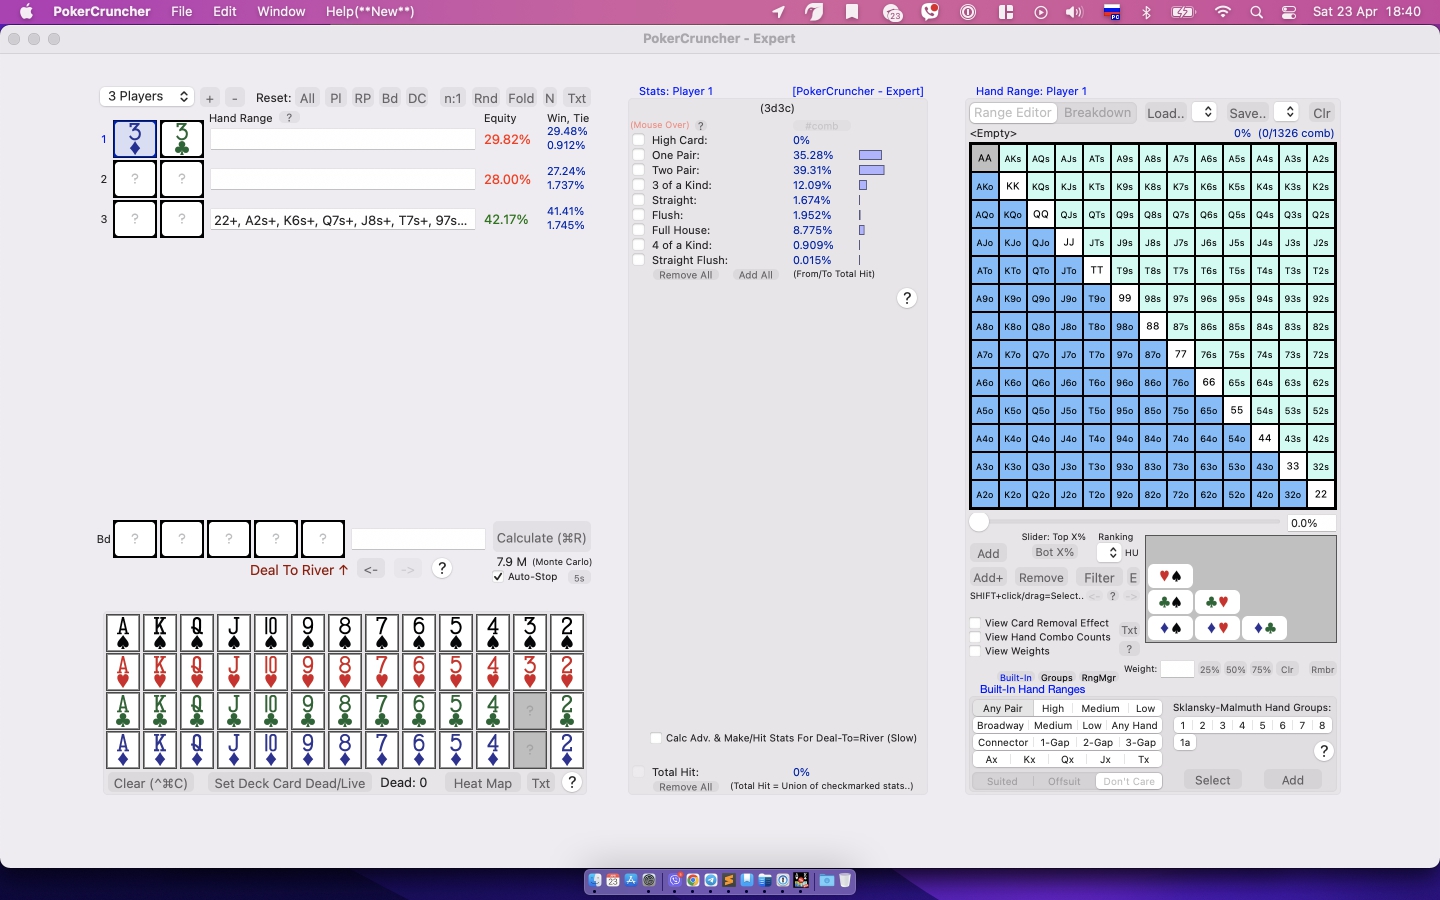Screen dimensions: 1440x900
Task: Choose the Queen of clubs deck card
Action: (197, 711)
